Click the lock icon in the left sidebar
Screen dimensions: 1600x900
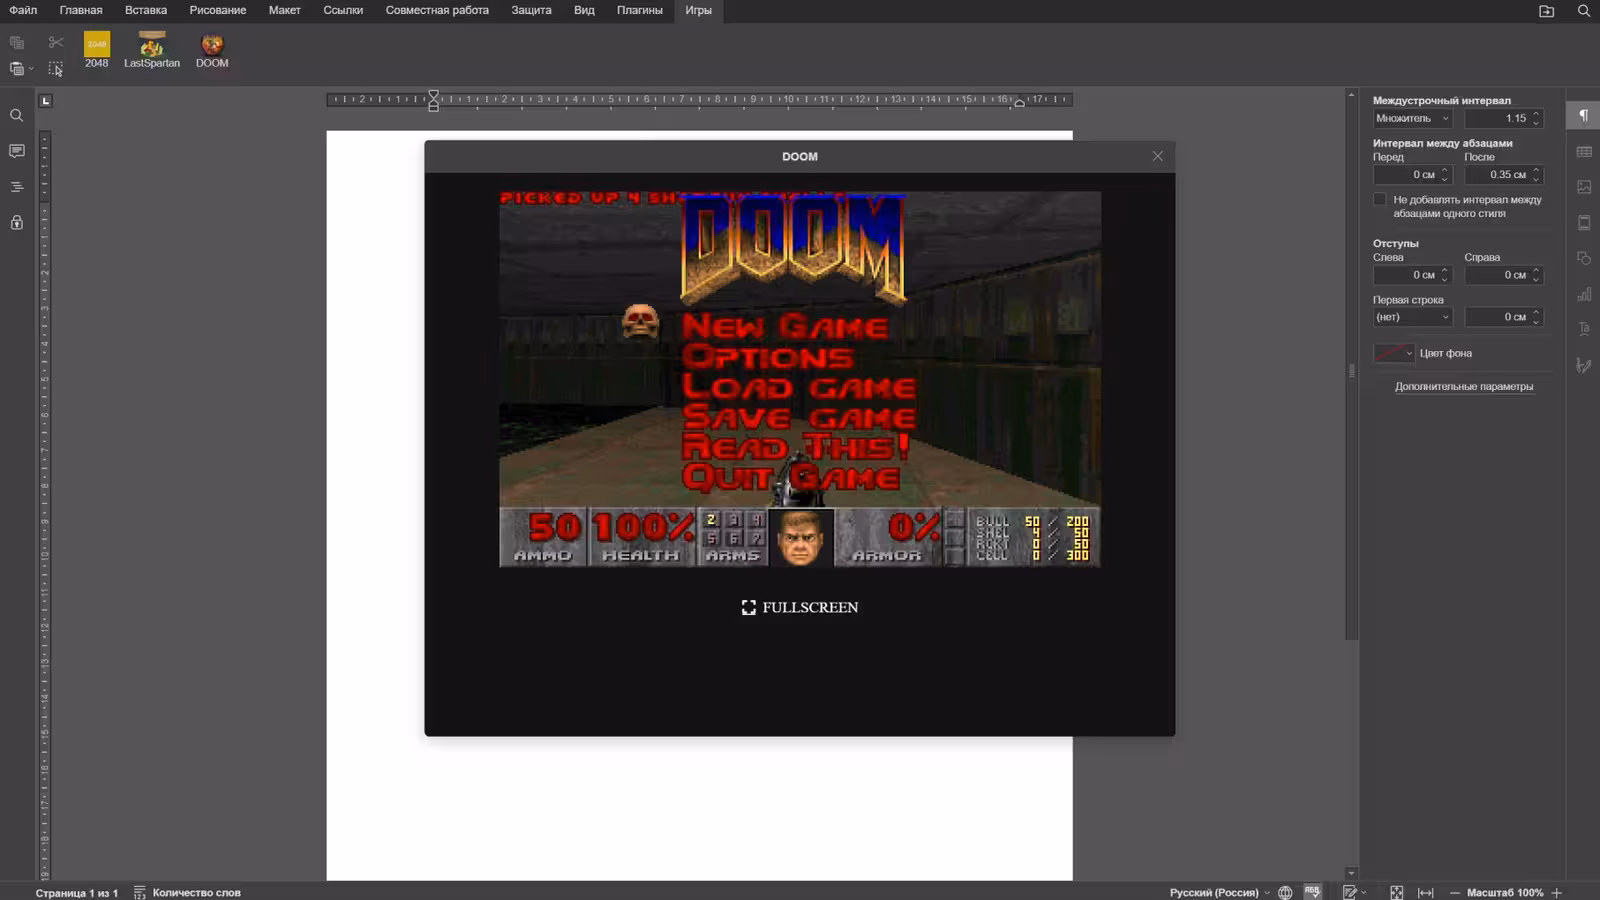tap(17, 222)
